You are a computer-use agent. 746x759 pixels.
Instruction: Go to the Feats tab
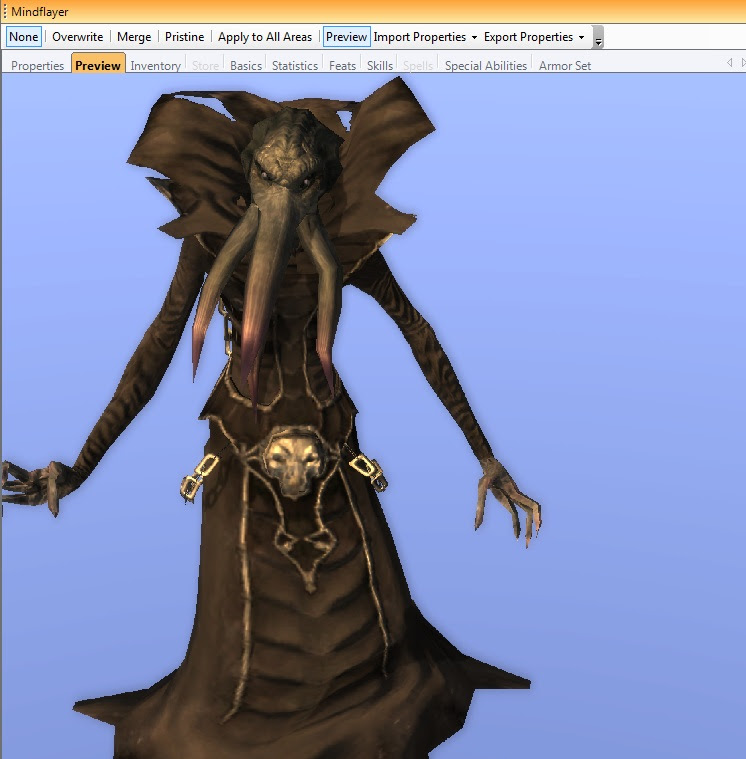pos(342,65)
